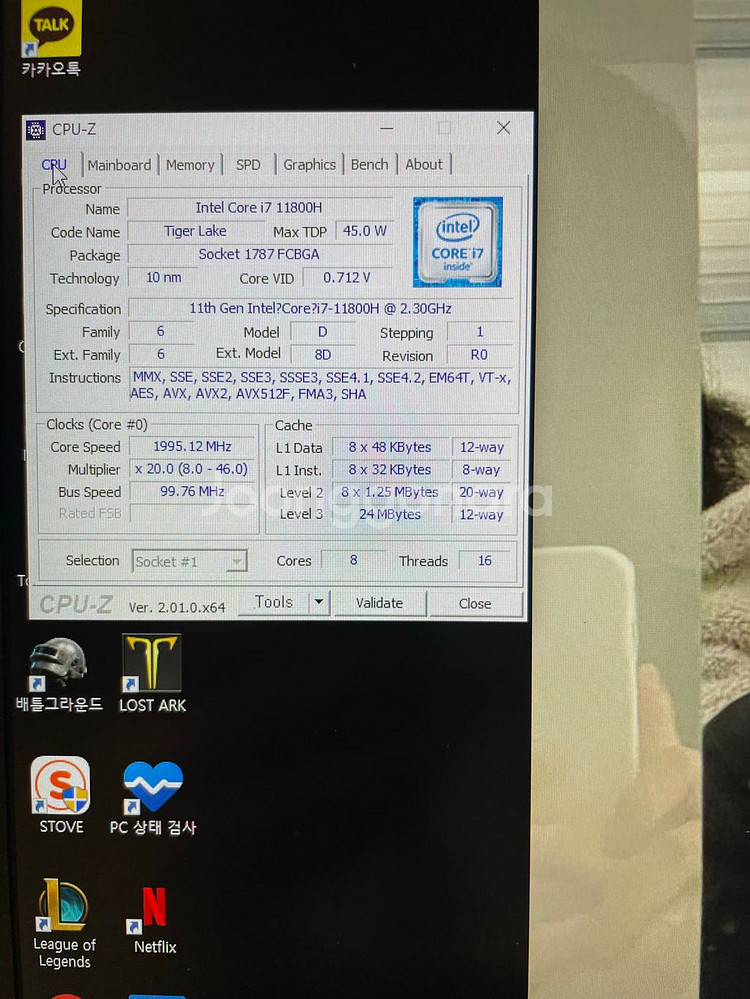Click the Bus Speed value "99.76 MHz"
750x999 pixels.
pyautogui.click(x=192, y=491)
